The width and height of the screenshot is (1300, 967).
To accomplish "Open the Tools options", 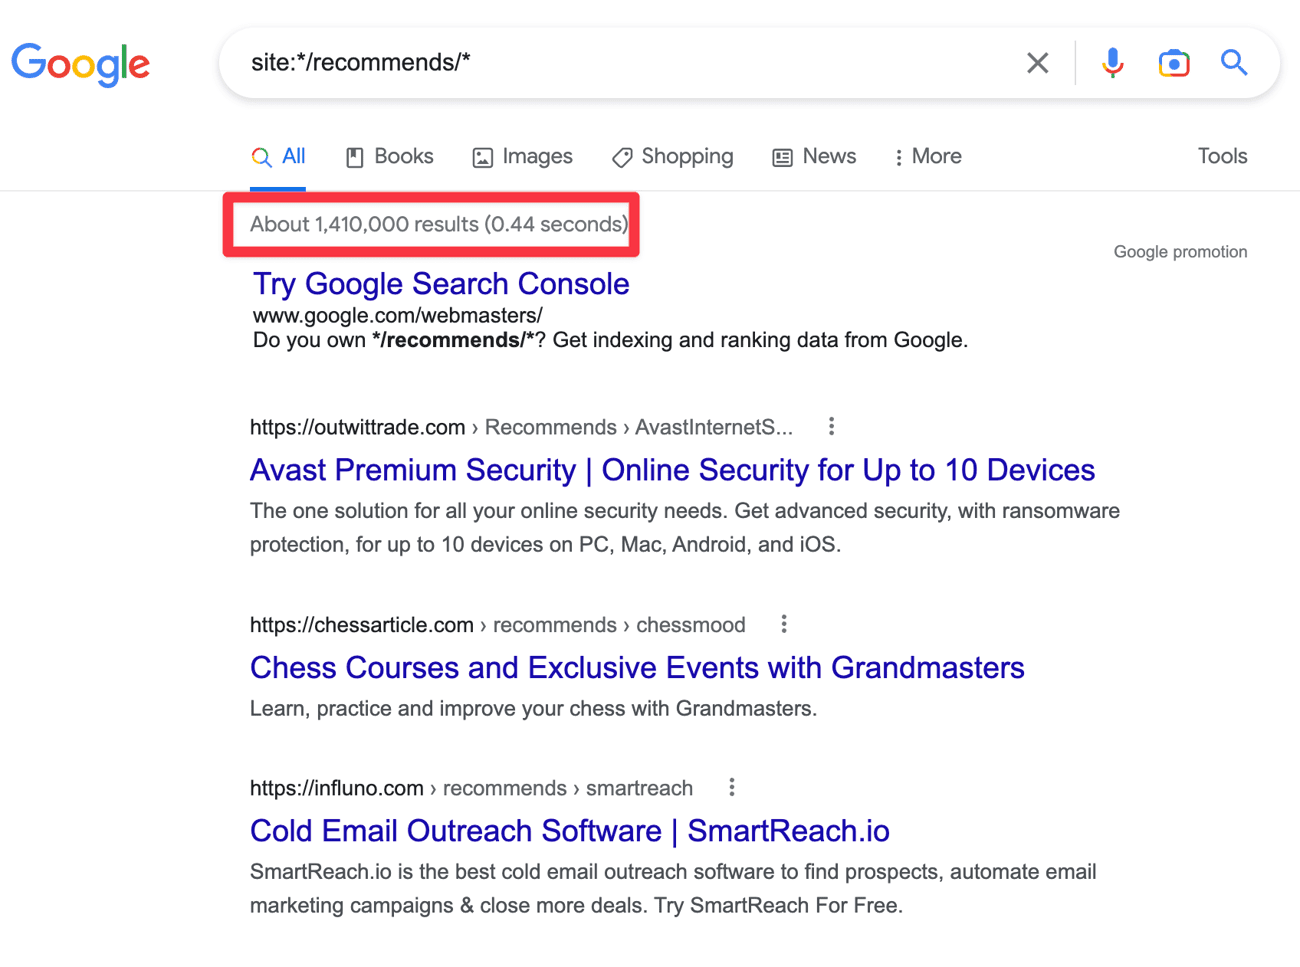I will click(1222, 157).
